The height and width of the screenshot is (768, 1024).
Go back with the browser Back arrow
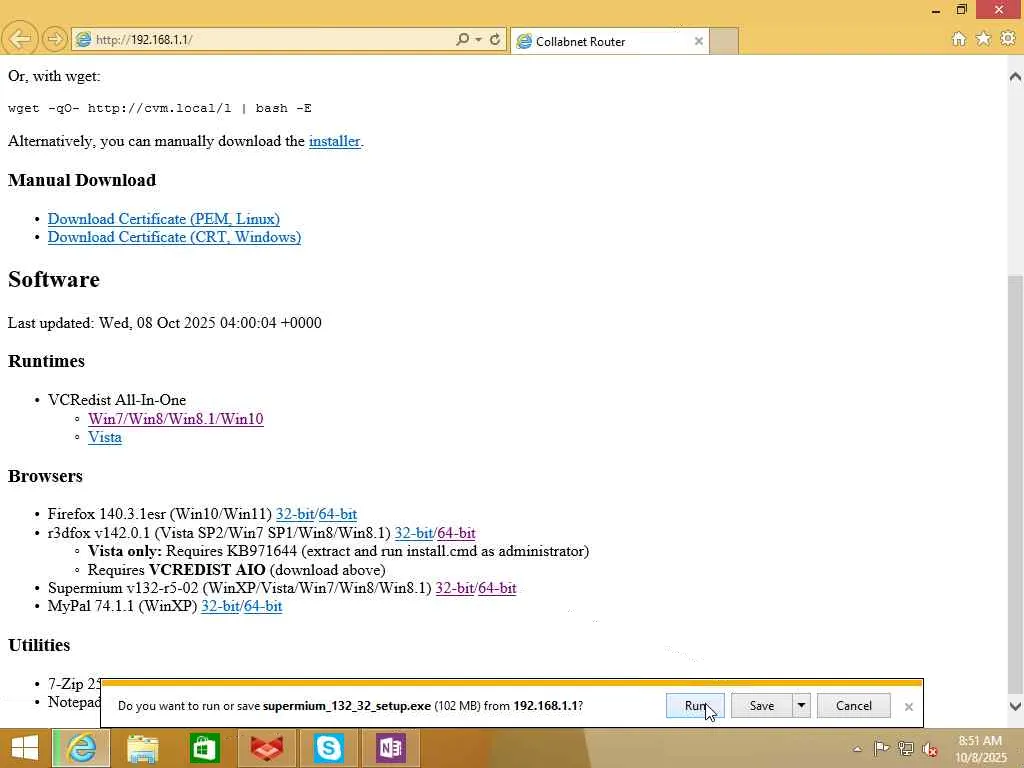click(20, 39)
